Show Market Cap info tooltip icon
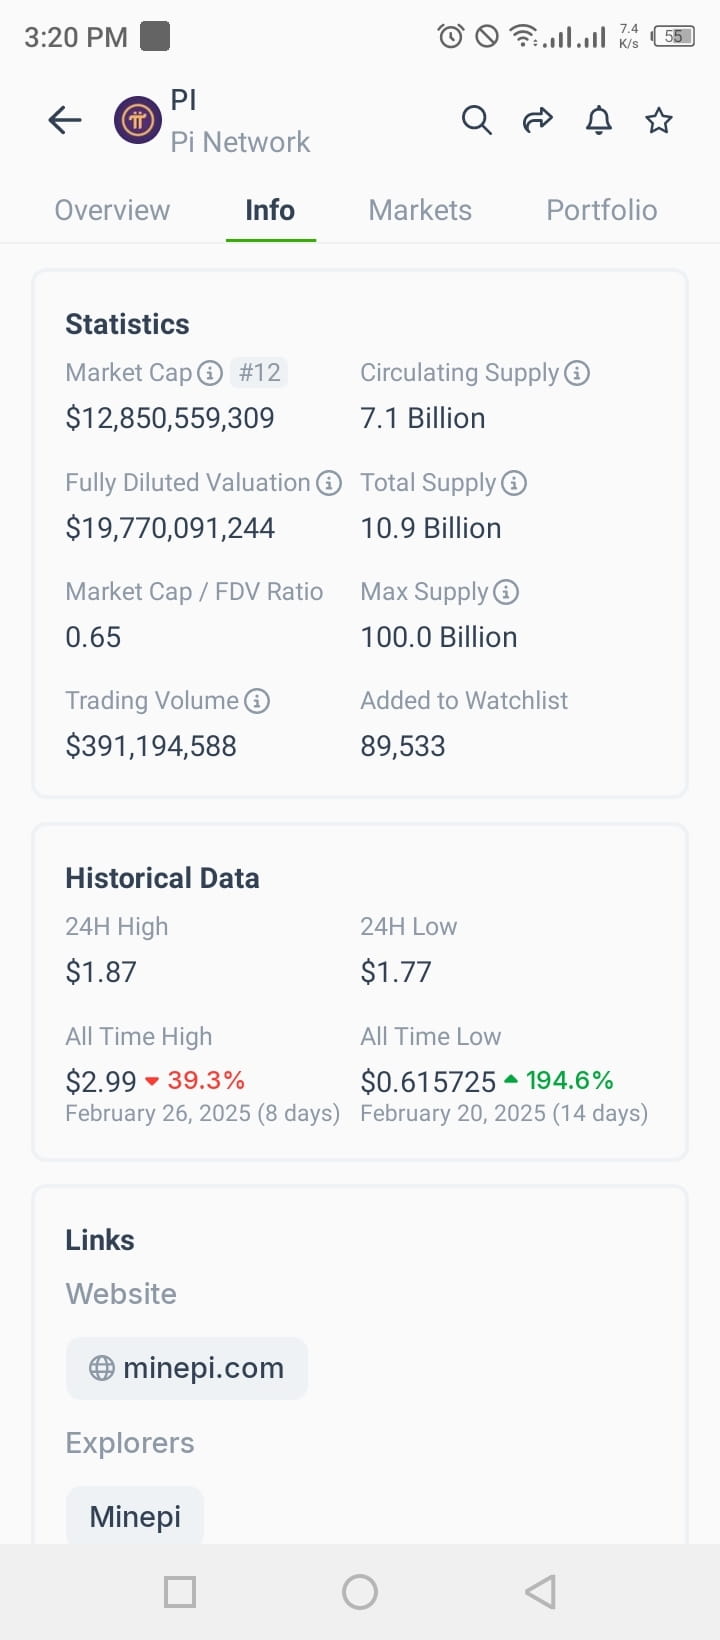Screen dimensions: 720x1640 click(x=209, y=373)
